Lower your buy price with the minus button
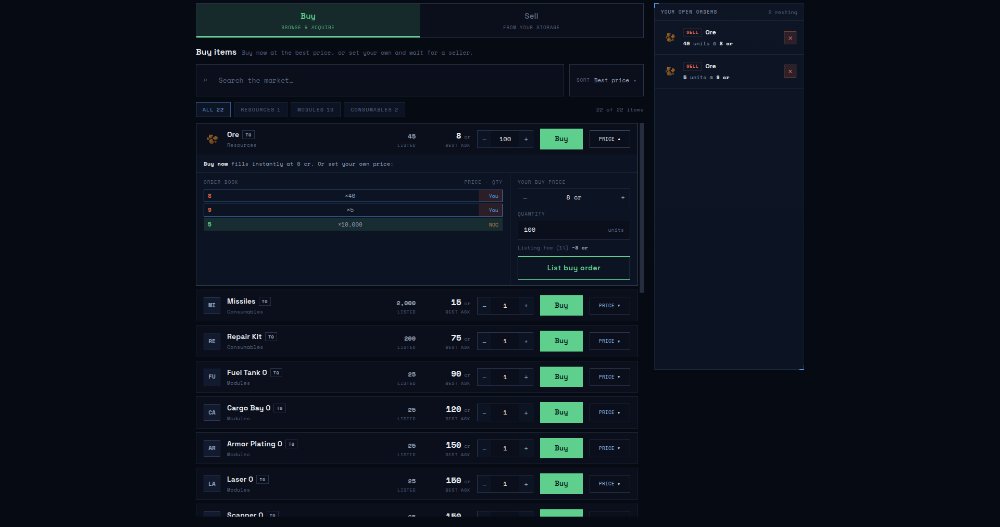This screenshot has height=527, width=1000. (525, 198)
